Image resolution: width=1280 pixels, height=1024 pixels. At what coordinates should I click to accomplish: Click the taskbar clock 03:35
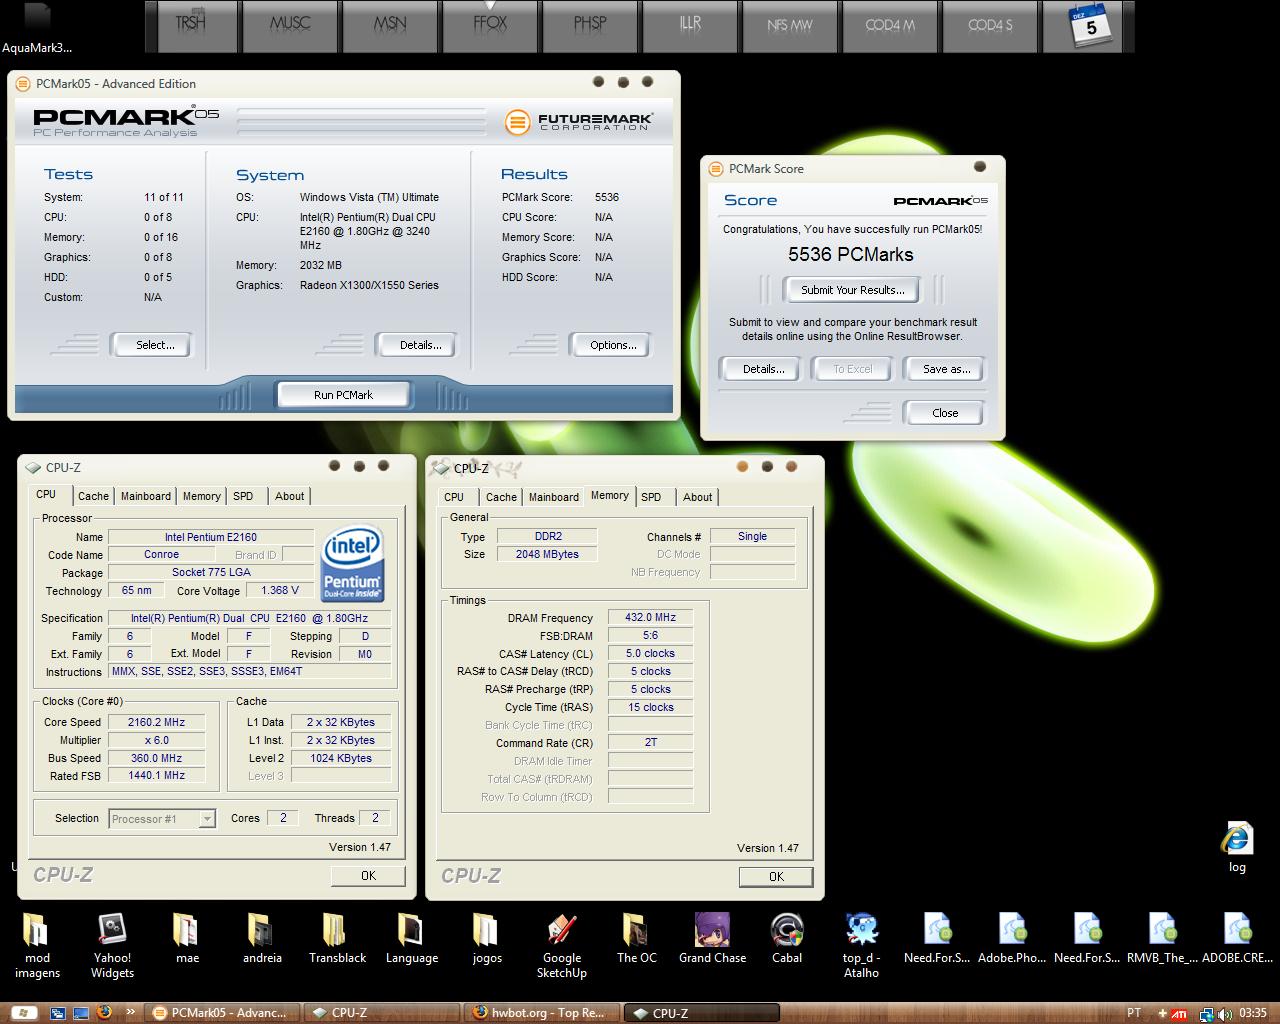pyautogui.click(x=1253, y=1013)
